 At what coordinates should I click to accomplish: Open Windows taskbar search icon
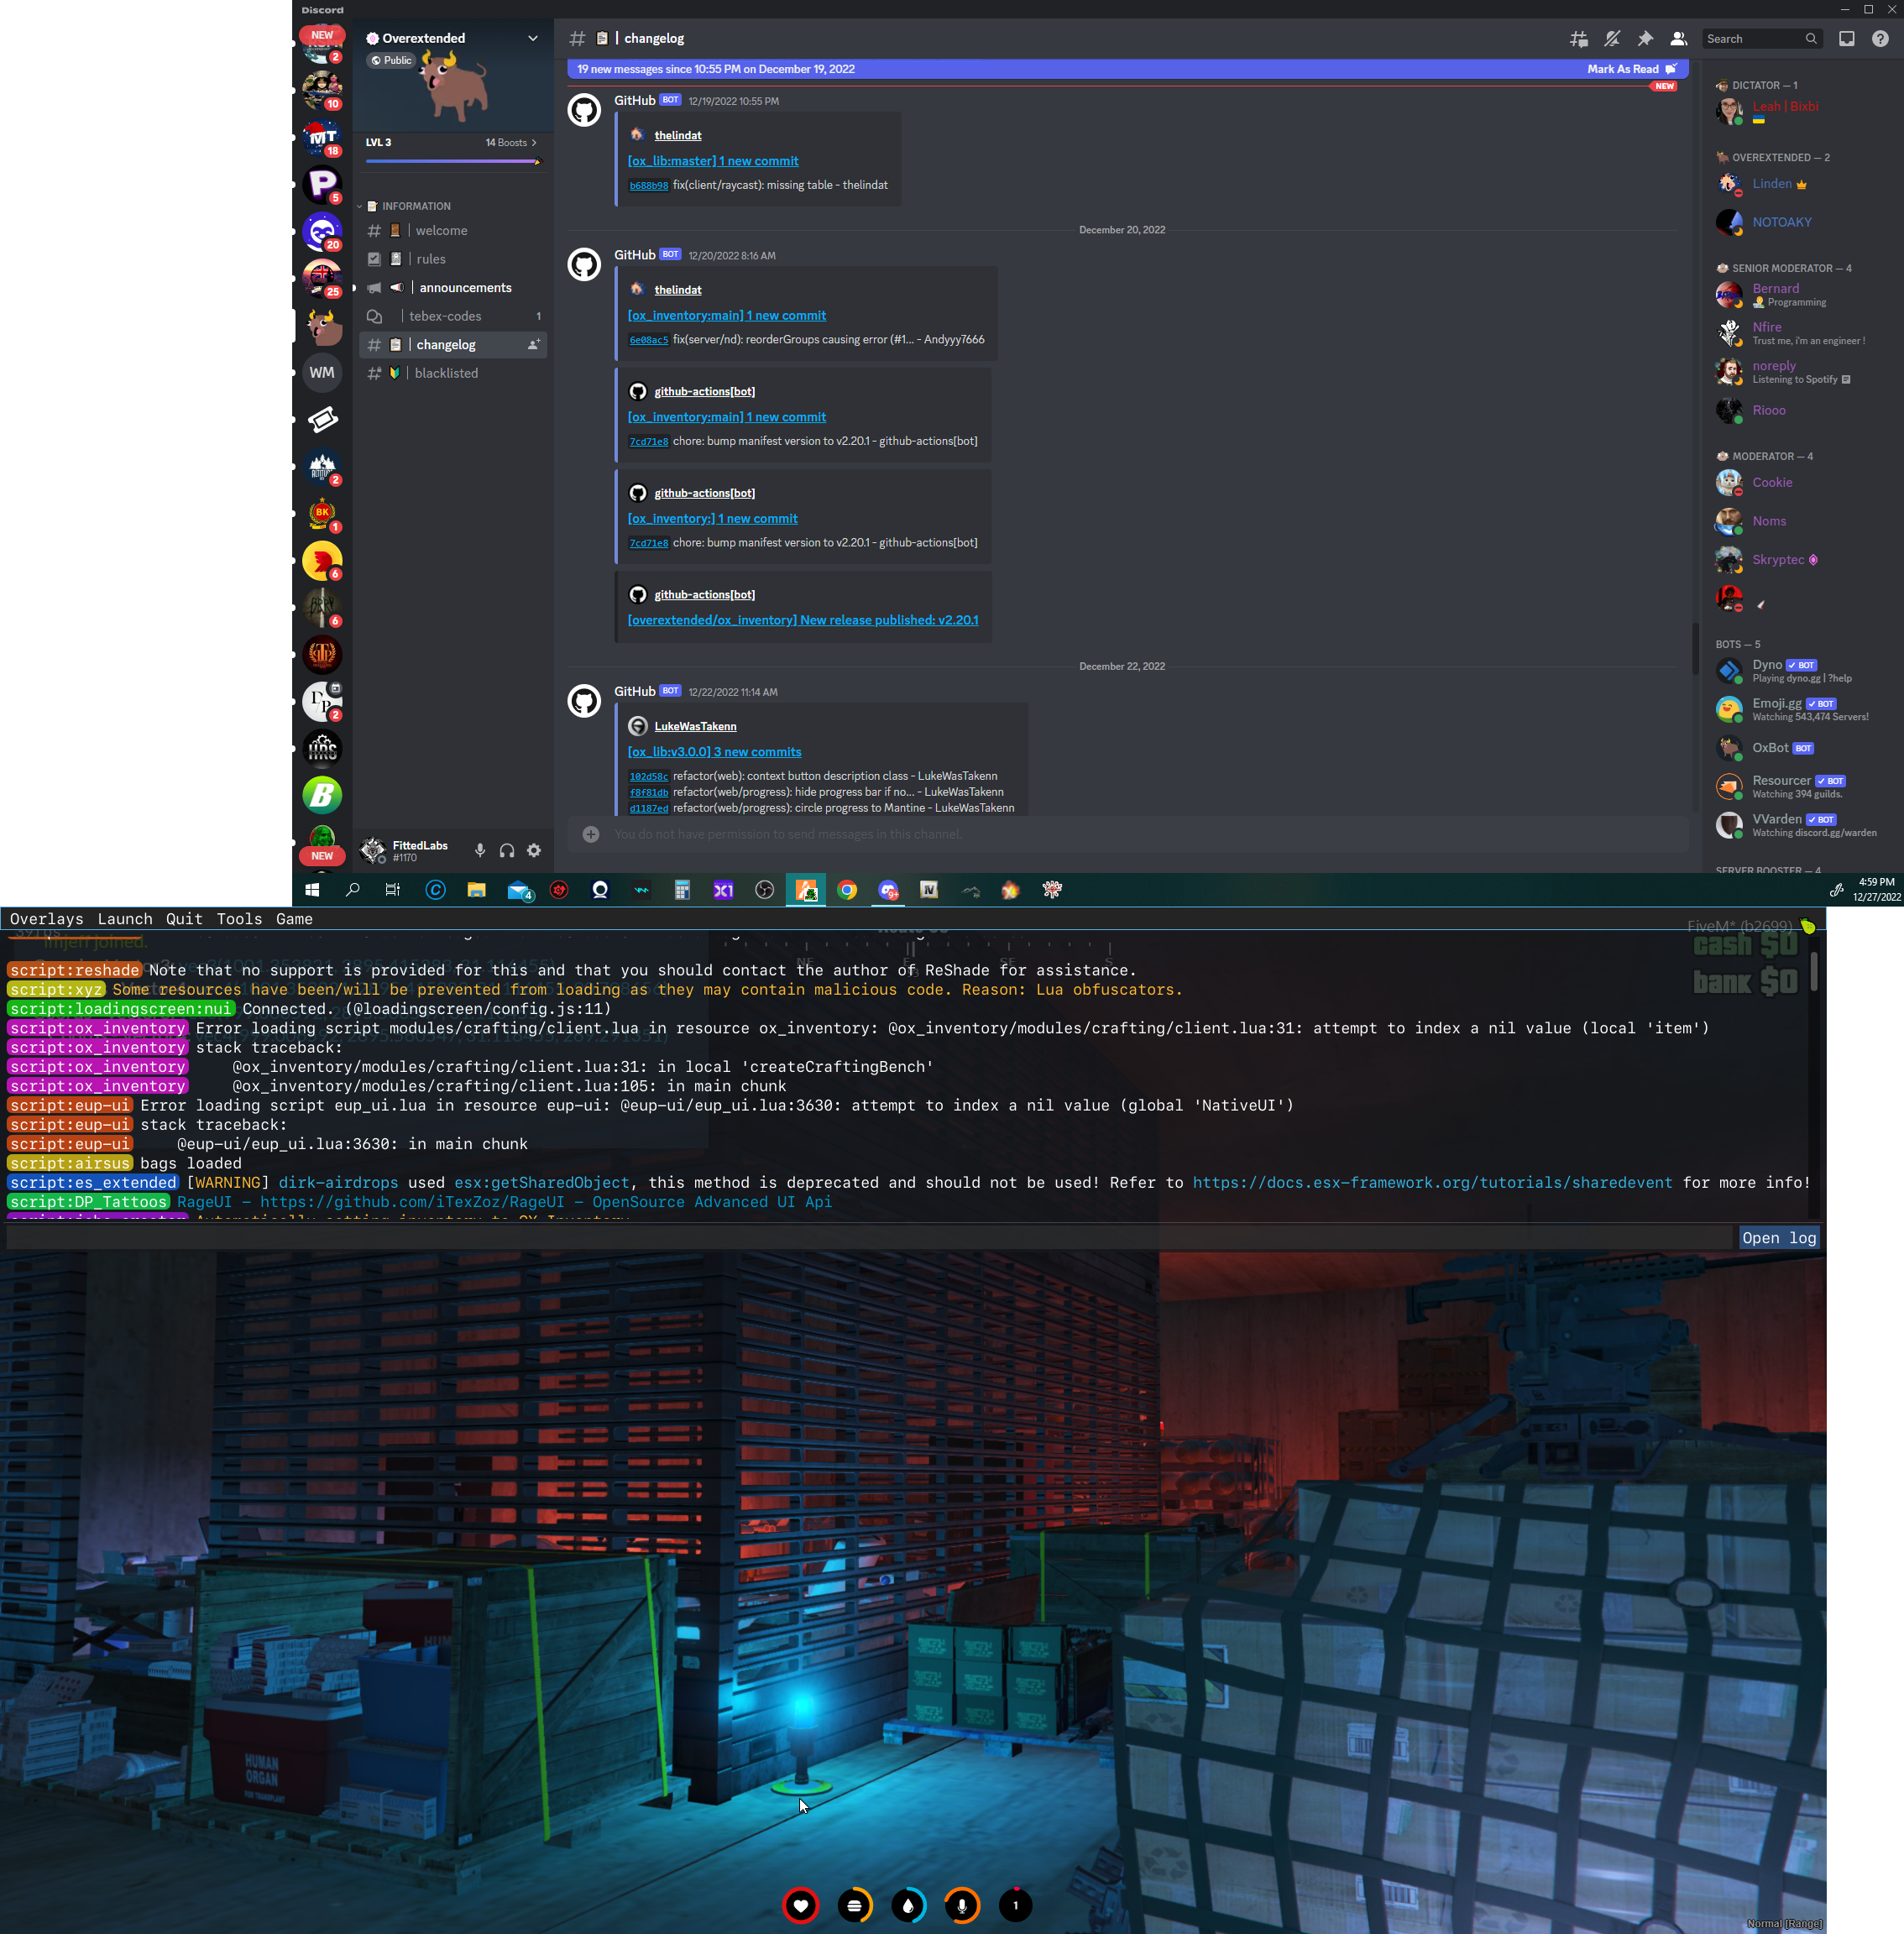[353, 890]
